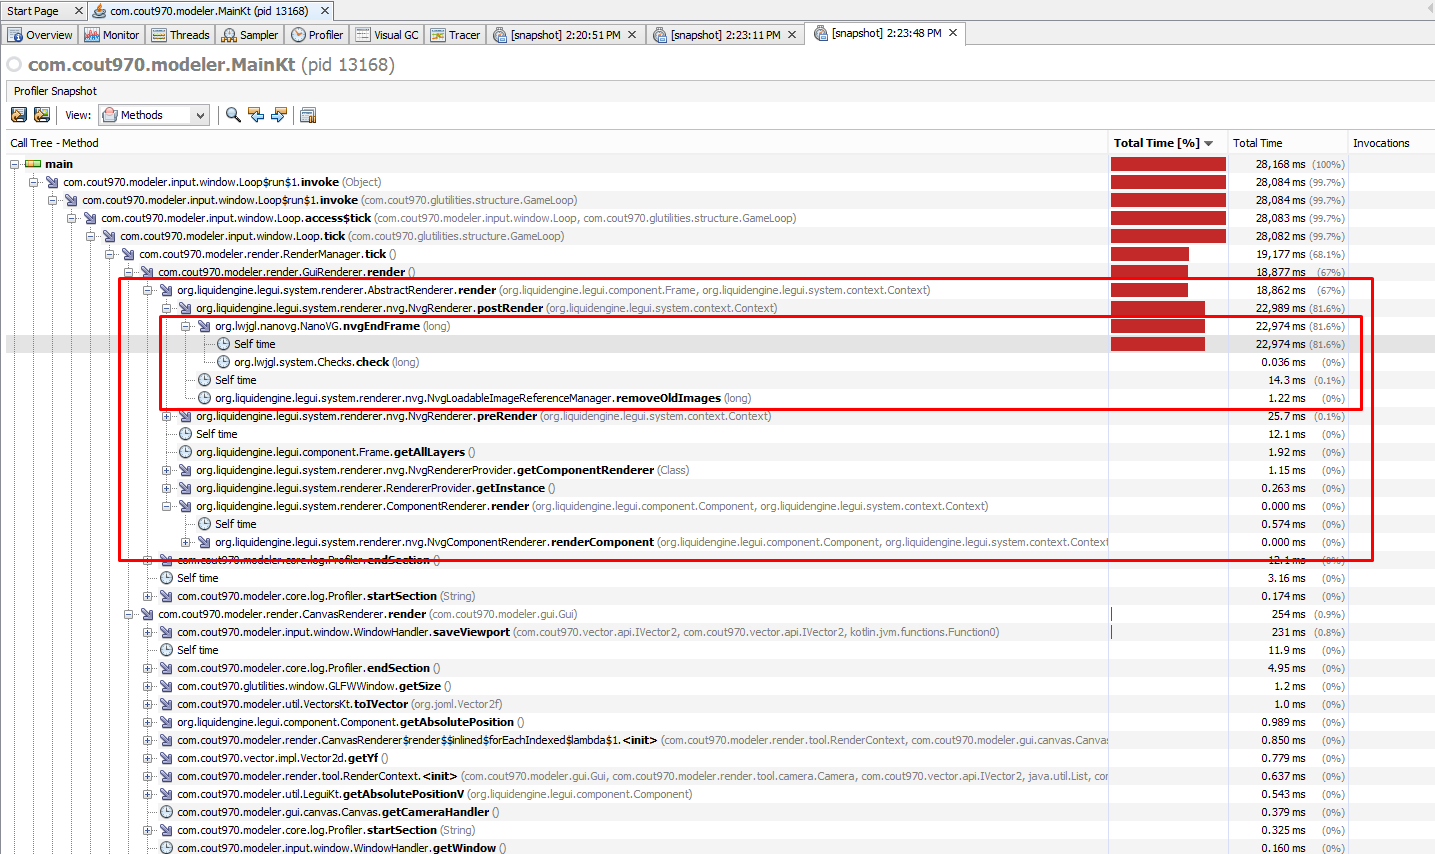Collapse the nvgEndFrame (long) node
Viewport: 1435px width, 854px height.
186,326
